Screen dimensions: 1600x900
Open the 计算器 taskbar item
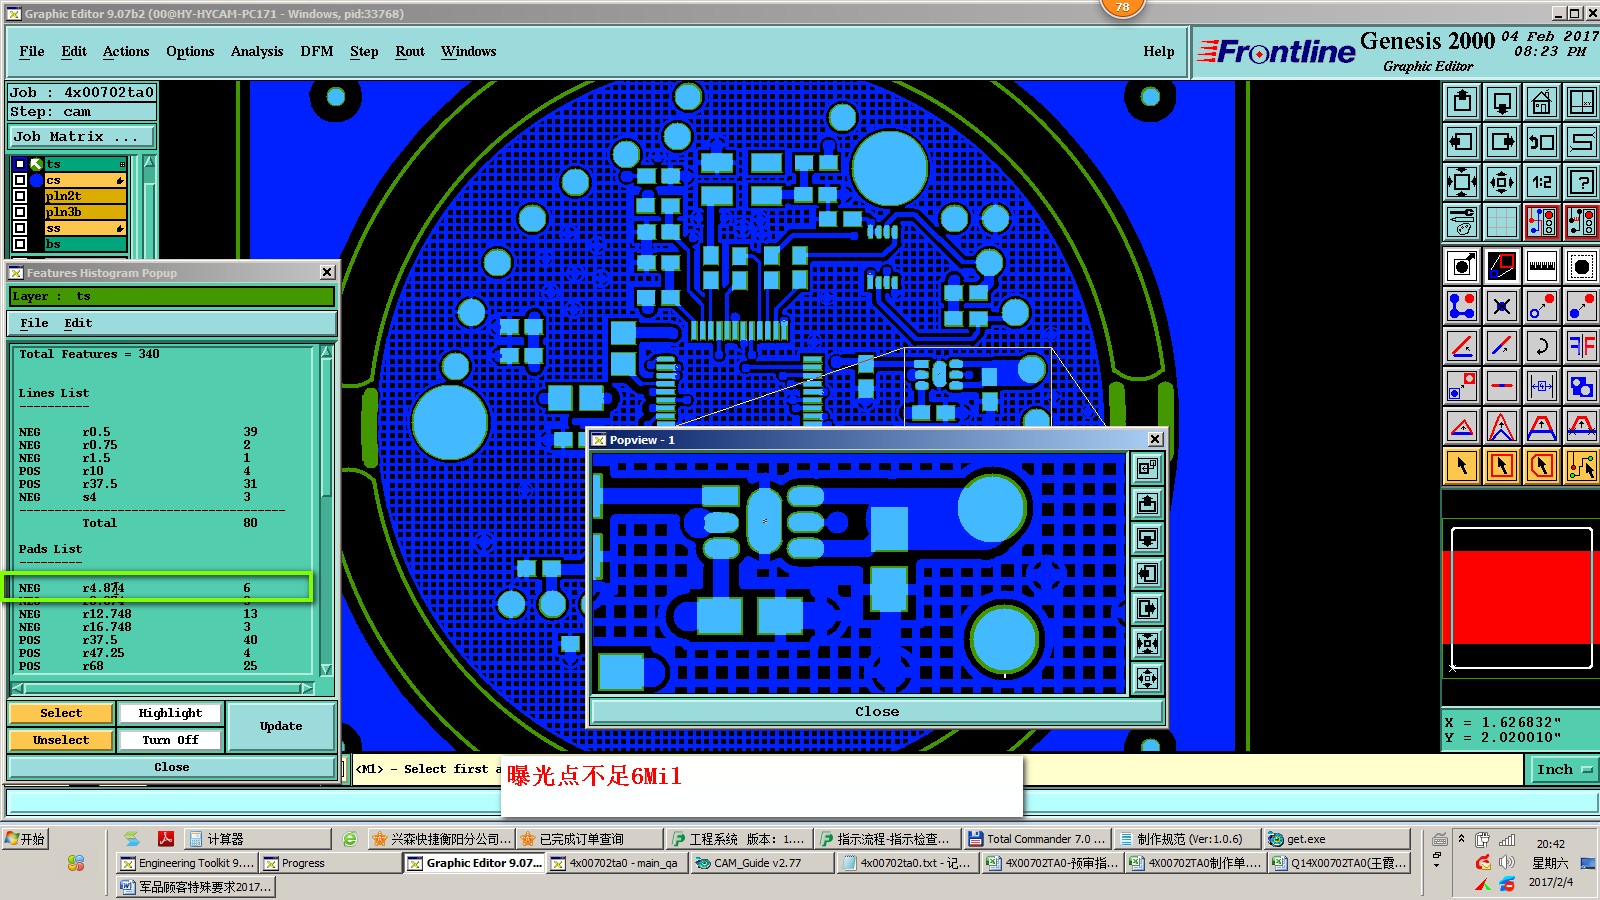259,839
